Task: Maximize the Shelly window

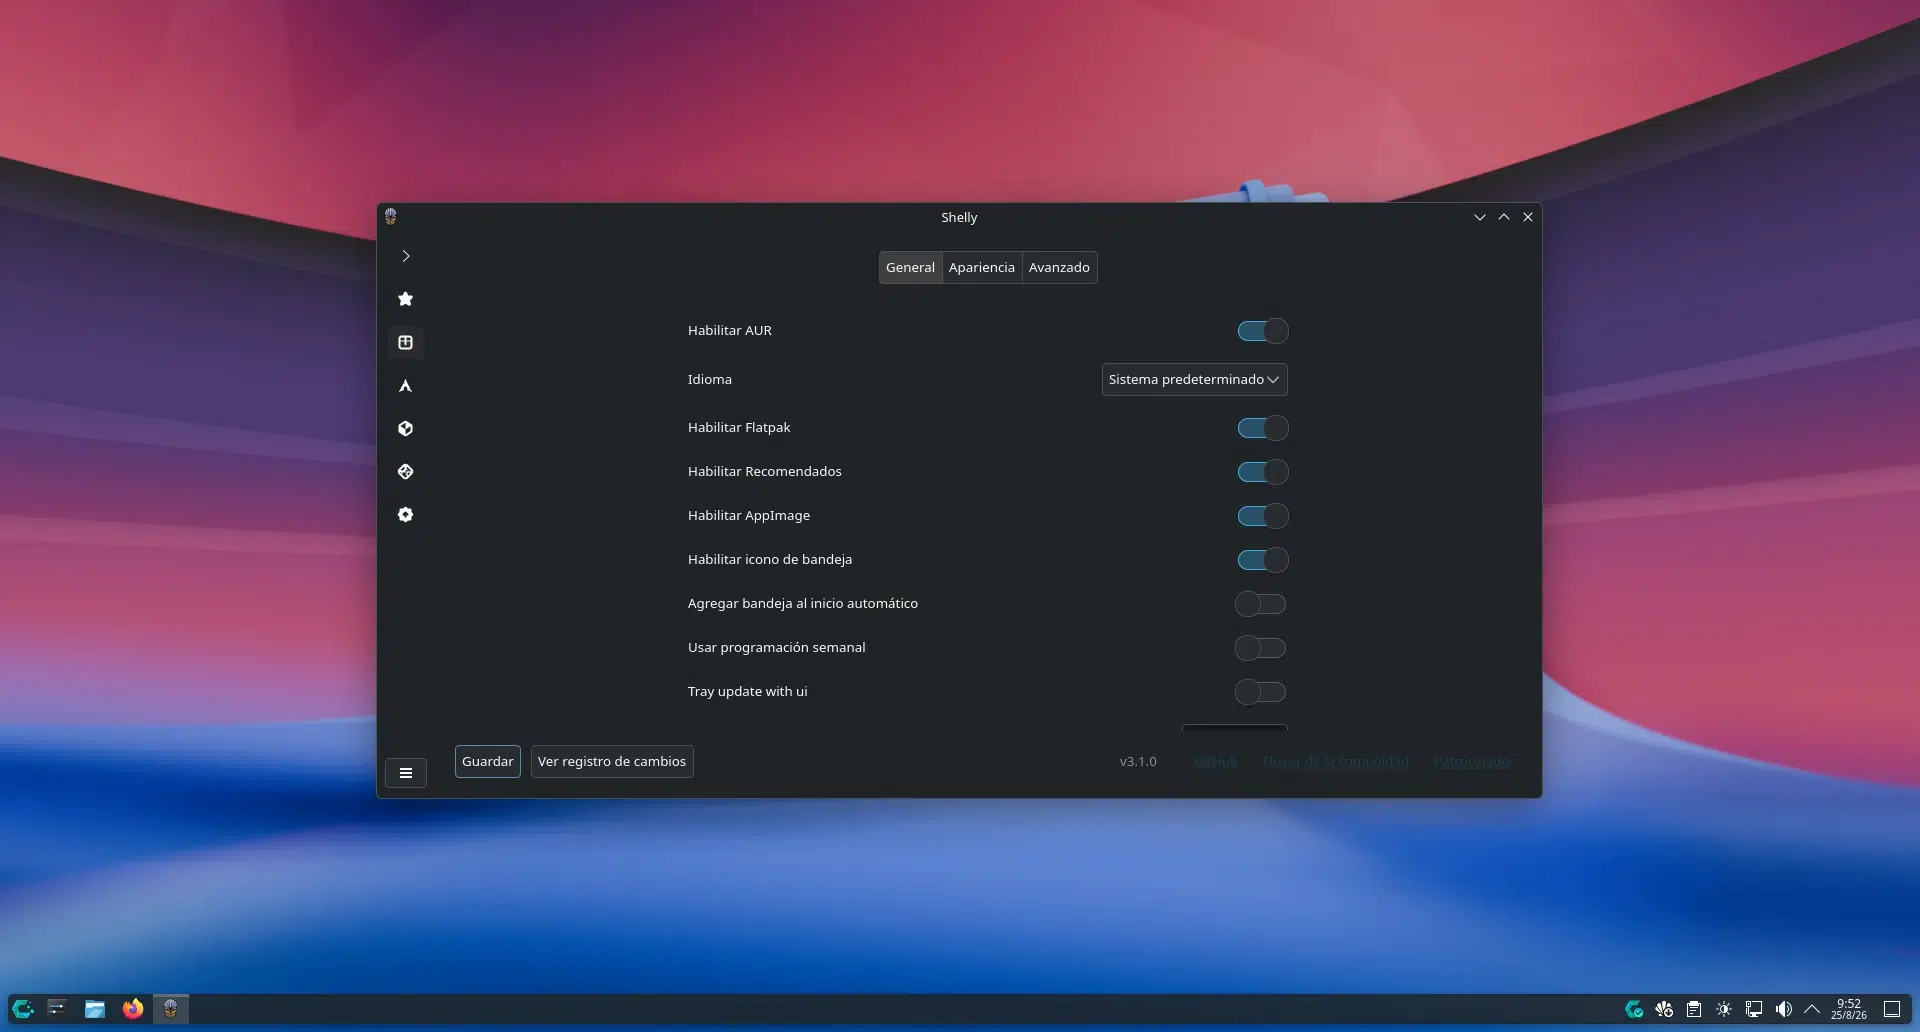Action: [1504, 217]
